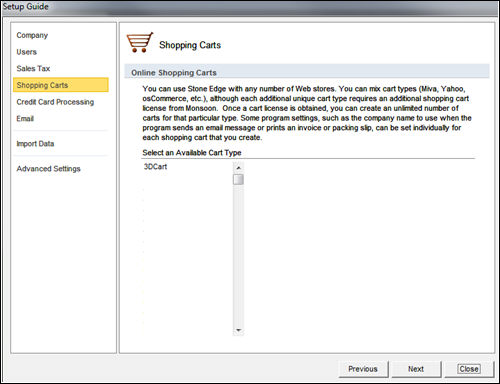
Task: Open Advanced Settings from the sidebar
Action: 49,169
